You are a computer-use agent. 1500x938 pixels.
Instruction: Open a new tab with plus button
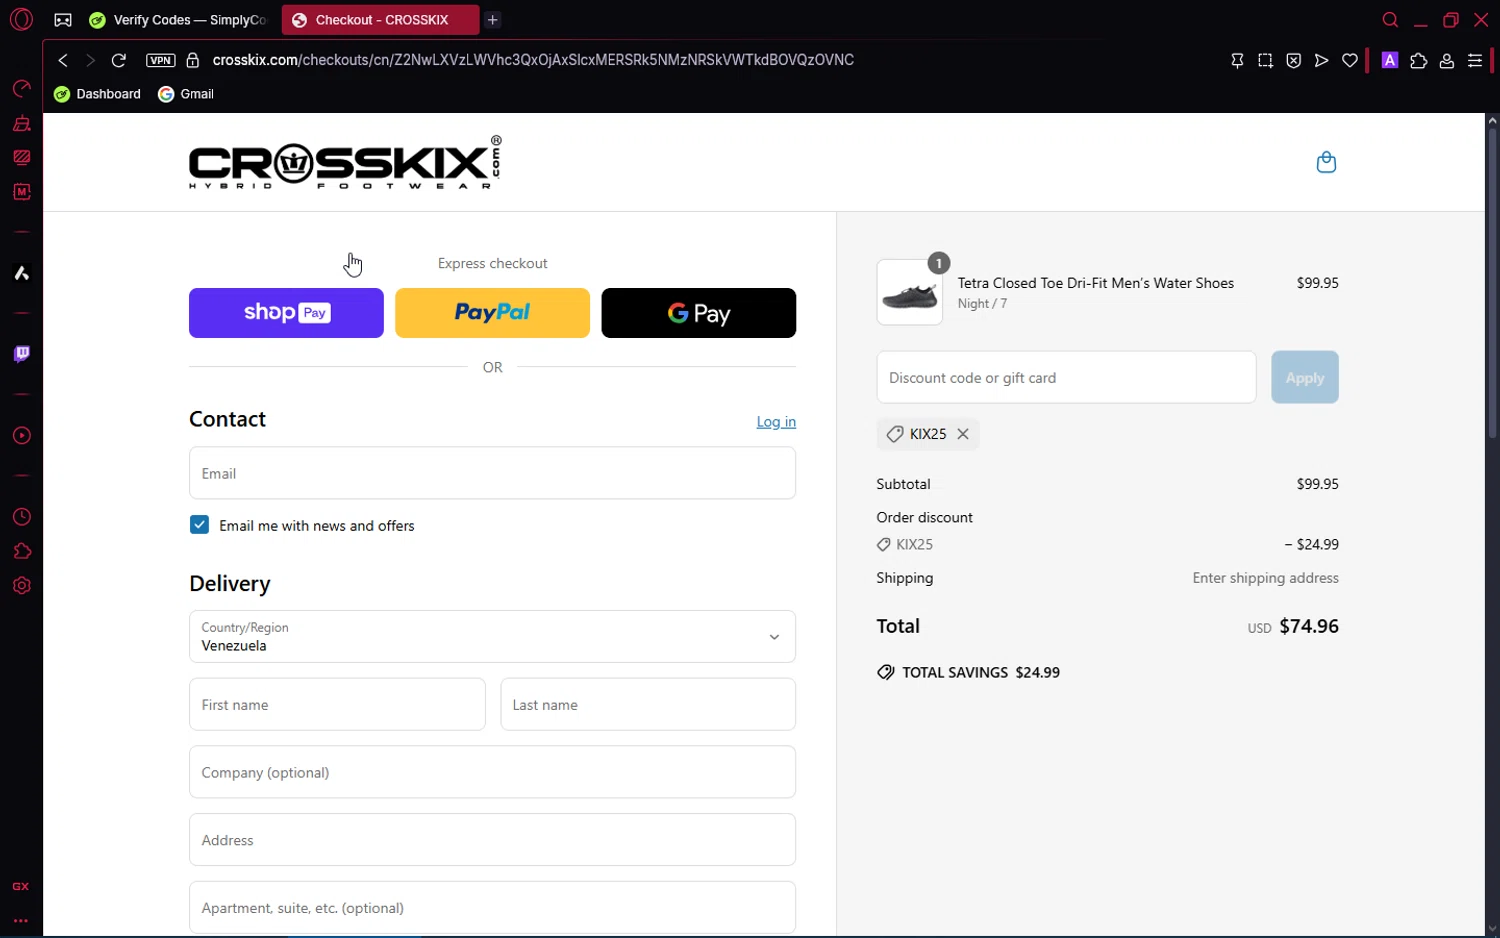(493, 20)
